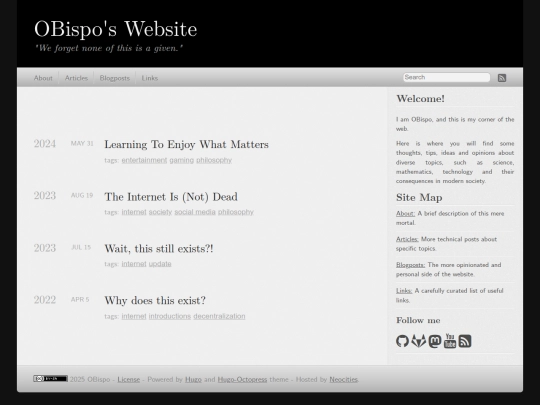Select the update tag

tap(160, 264)
